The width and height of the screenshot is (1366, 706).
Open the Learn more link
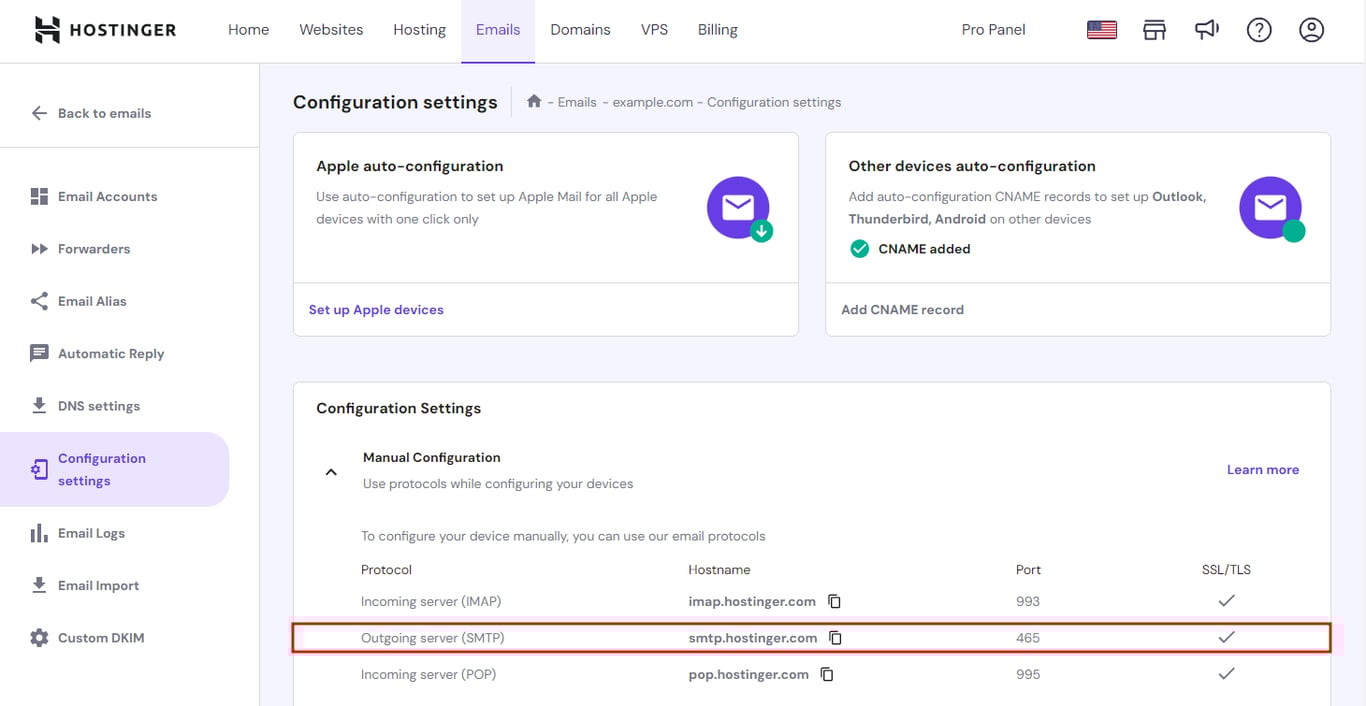(1263, 469)
